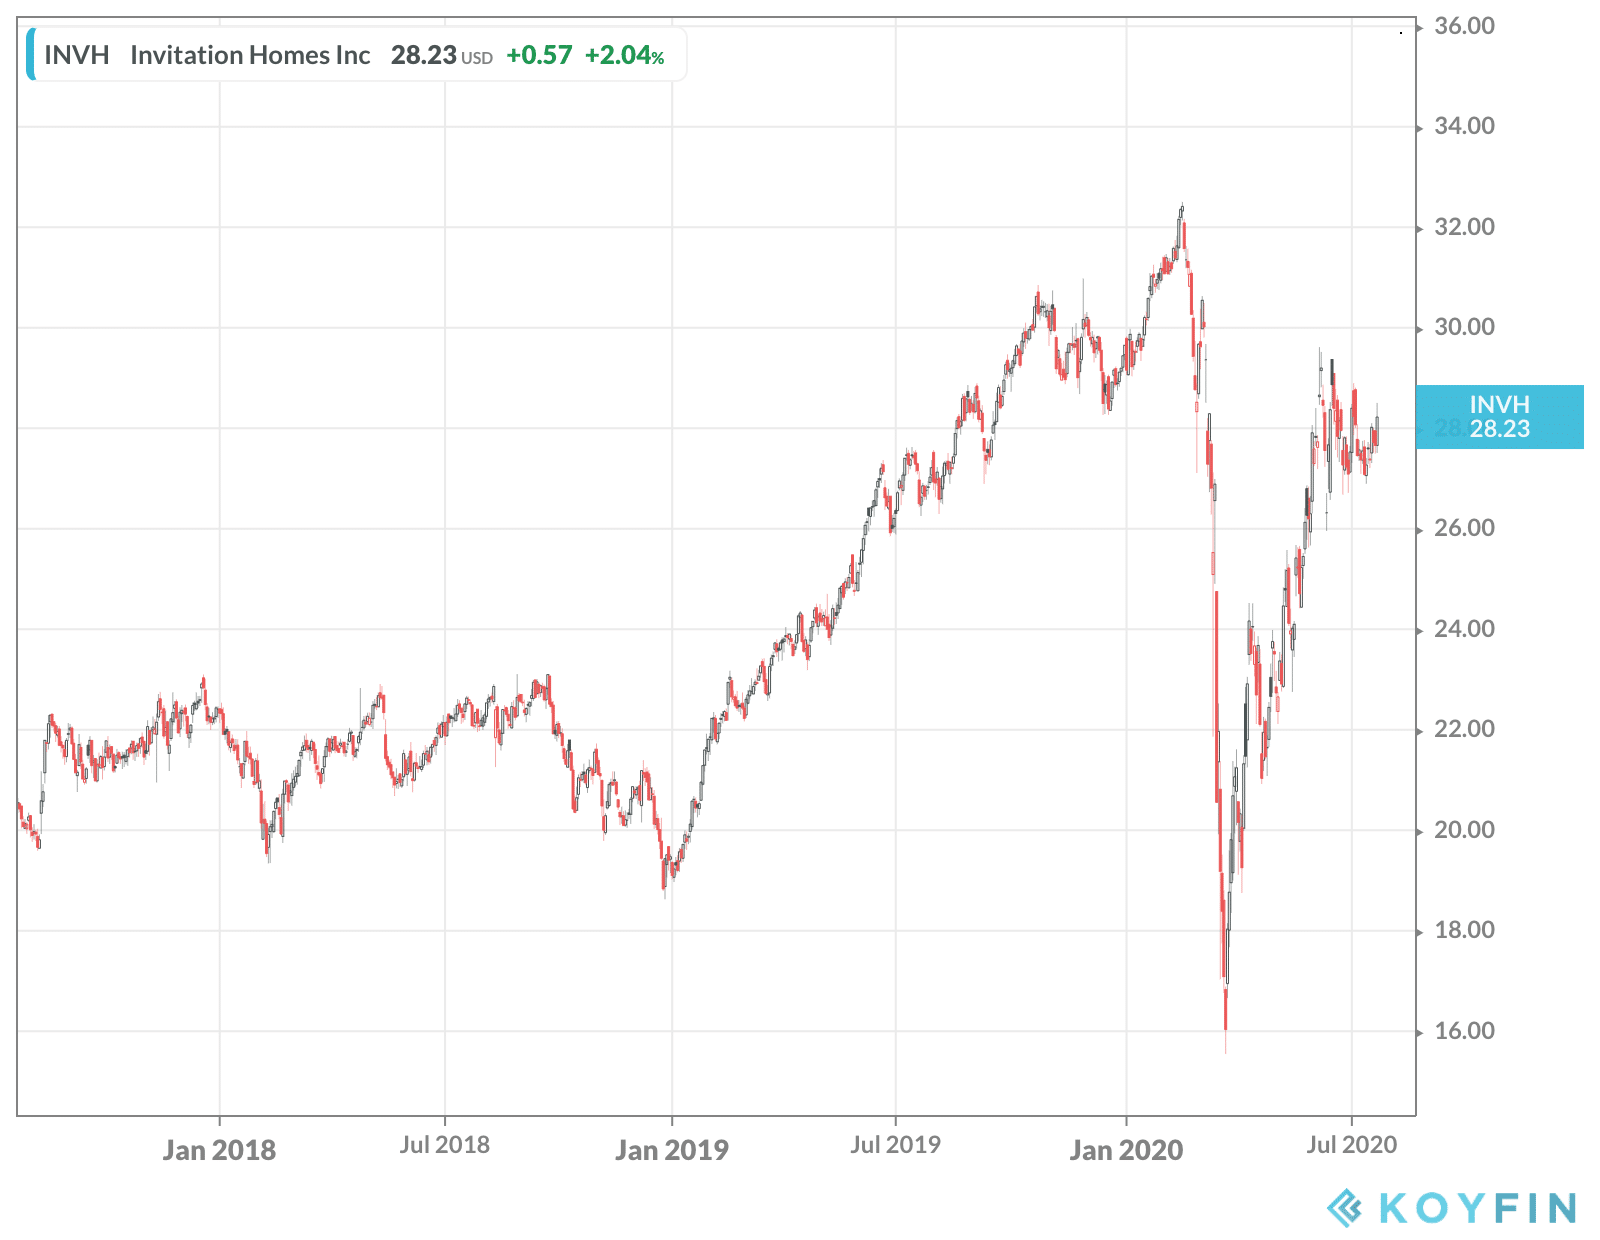Viewport: 1600px width, 1240px height.
Task: Click the 22.00 price axis label
Action: [x=1464, y=730]
